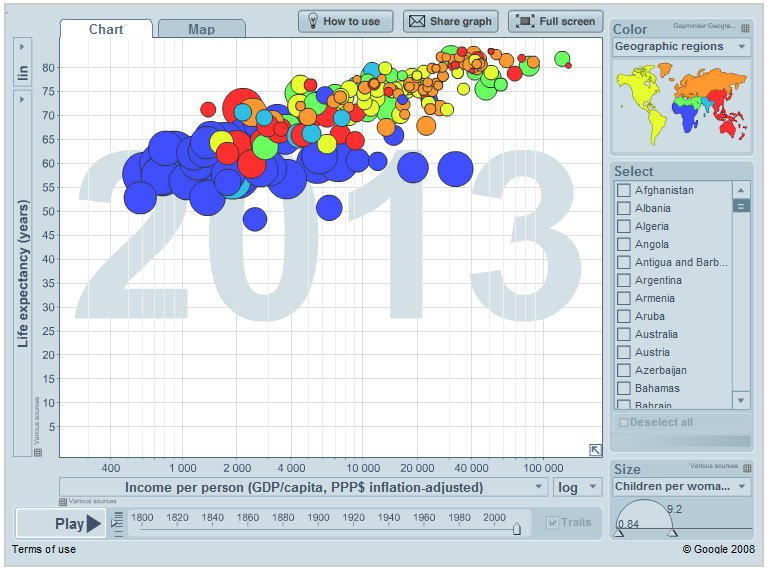Select Argentina in the country list
Image resolution: width=769 pixels, height=574 pixels.
(x=657, y=280)
